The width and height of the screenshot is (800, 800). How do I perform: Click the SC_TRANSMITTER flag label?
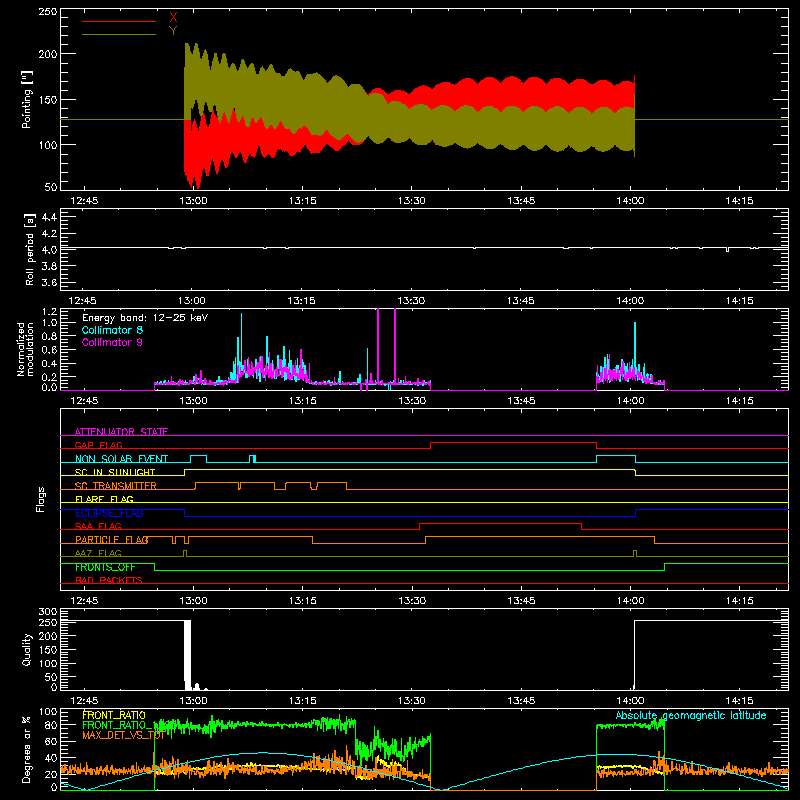pyautogui.click(x=115, y=486)
